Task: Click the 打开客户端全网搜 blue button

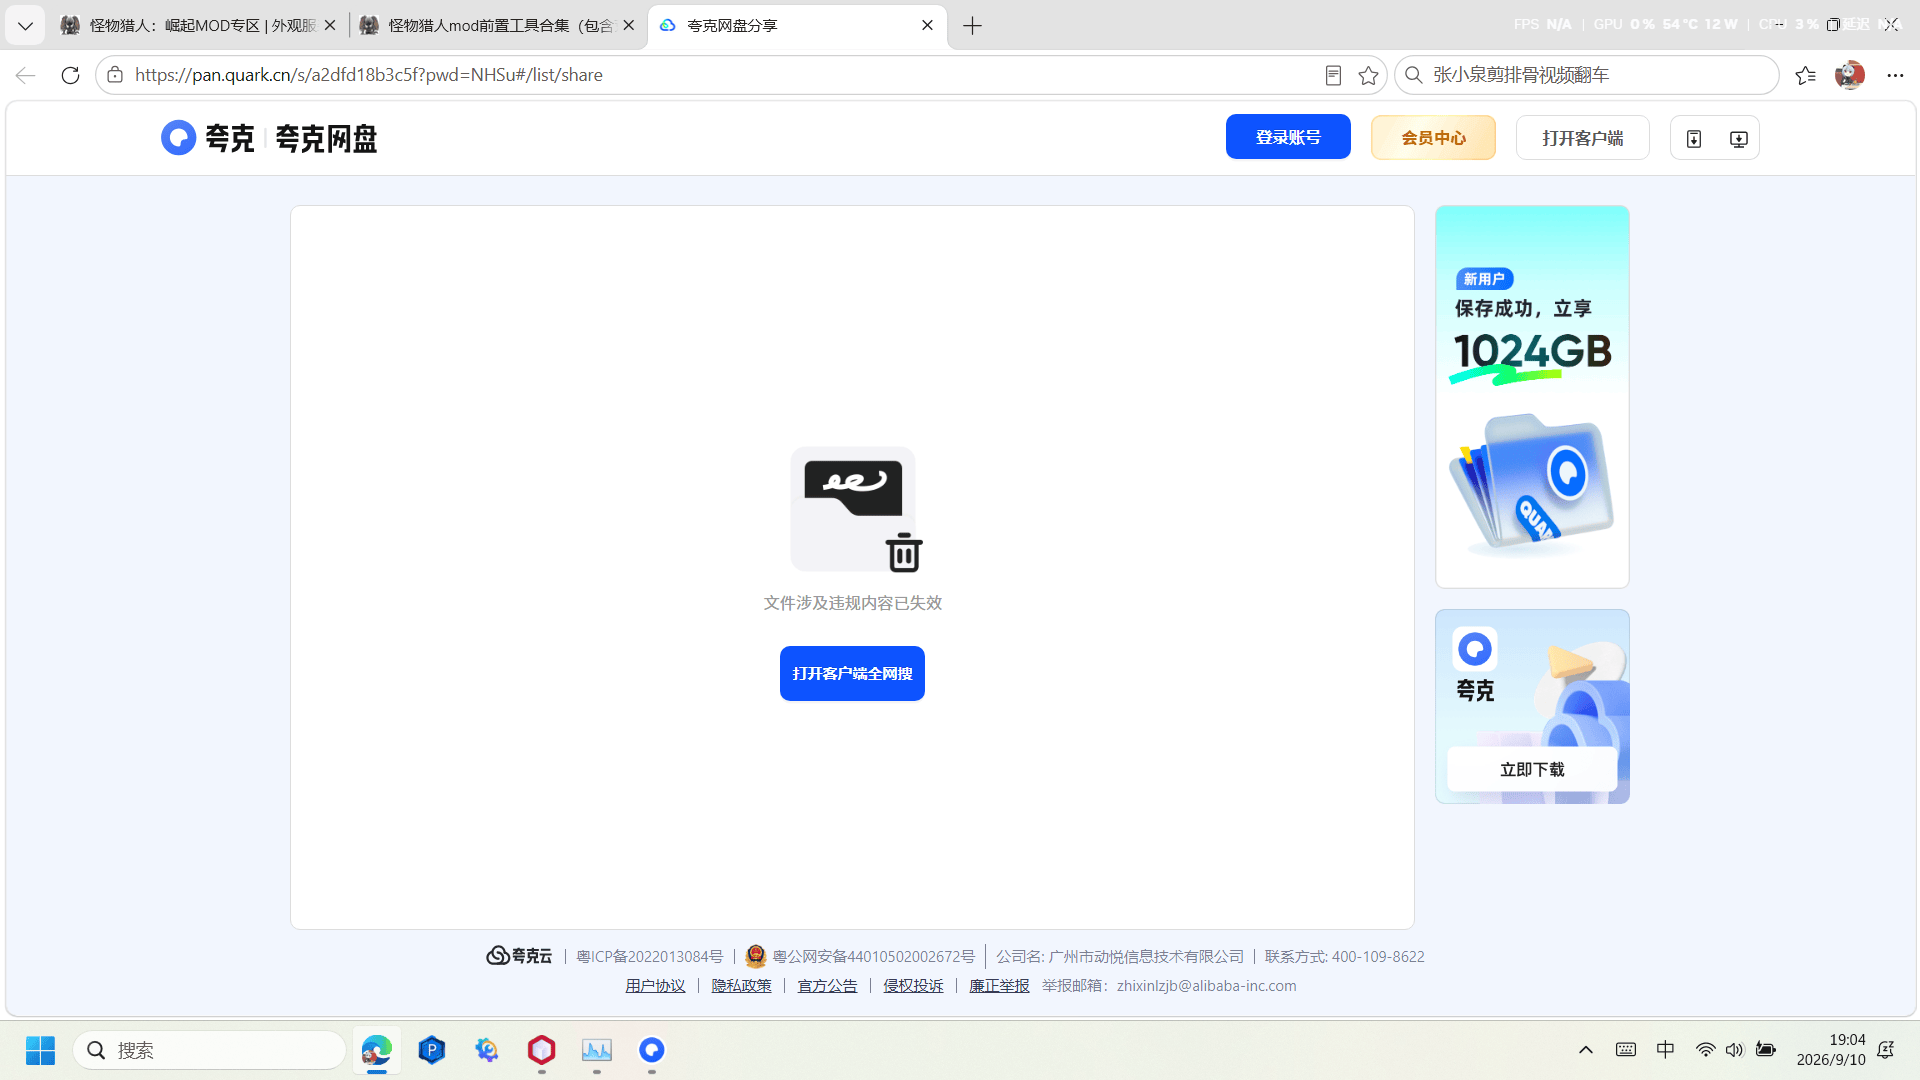Action: (x=852, y=673)
